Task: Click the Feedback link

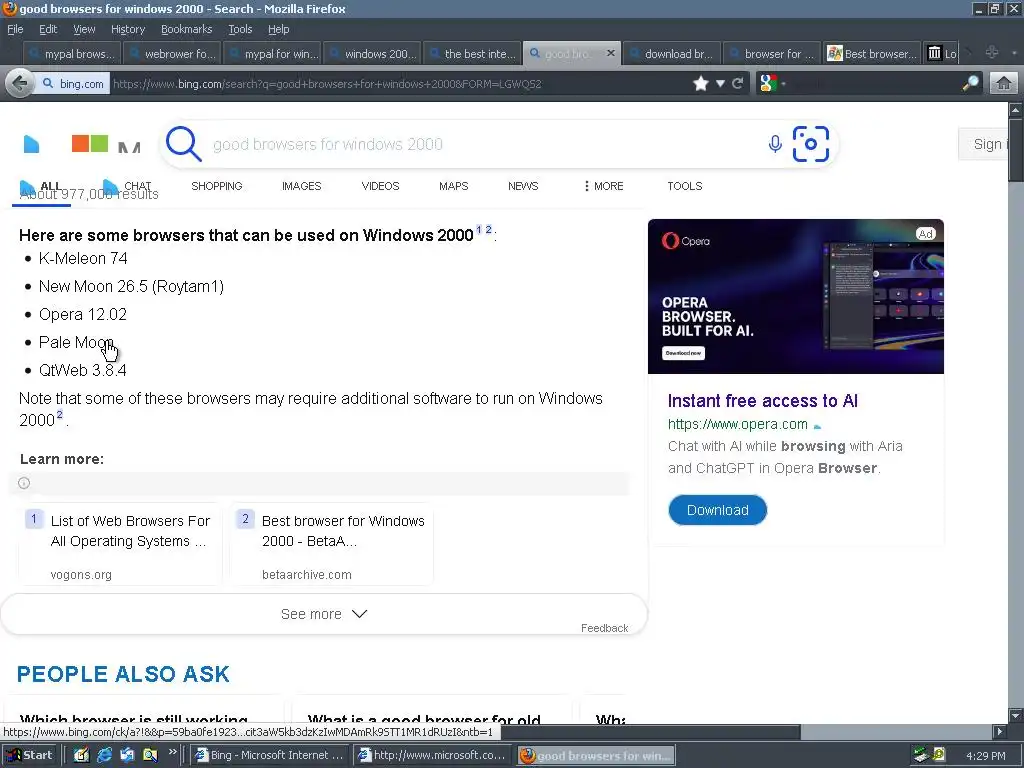Action: (x=604, y=628)
